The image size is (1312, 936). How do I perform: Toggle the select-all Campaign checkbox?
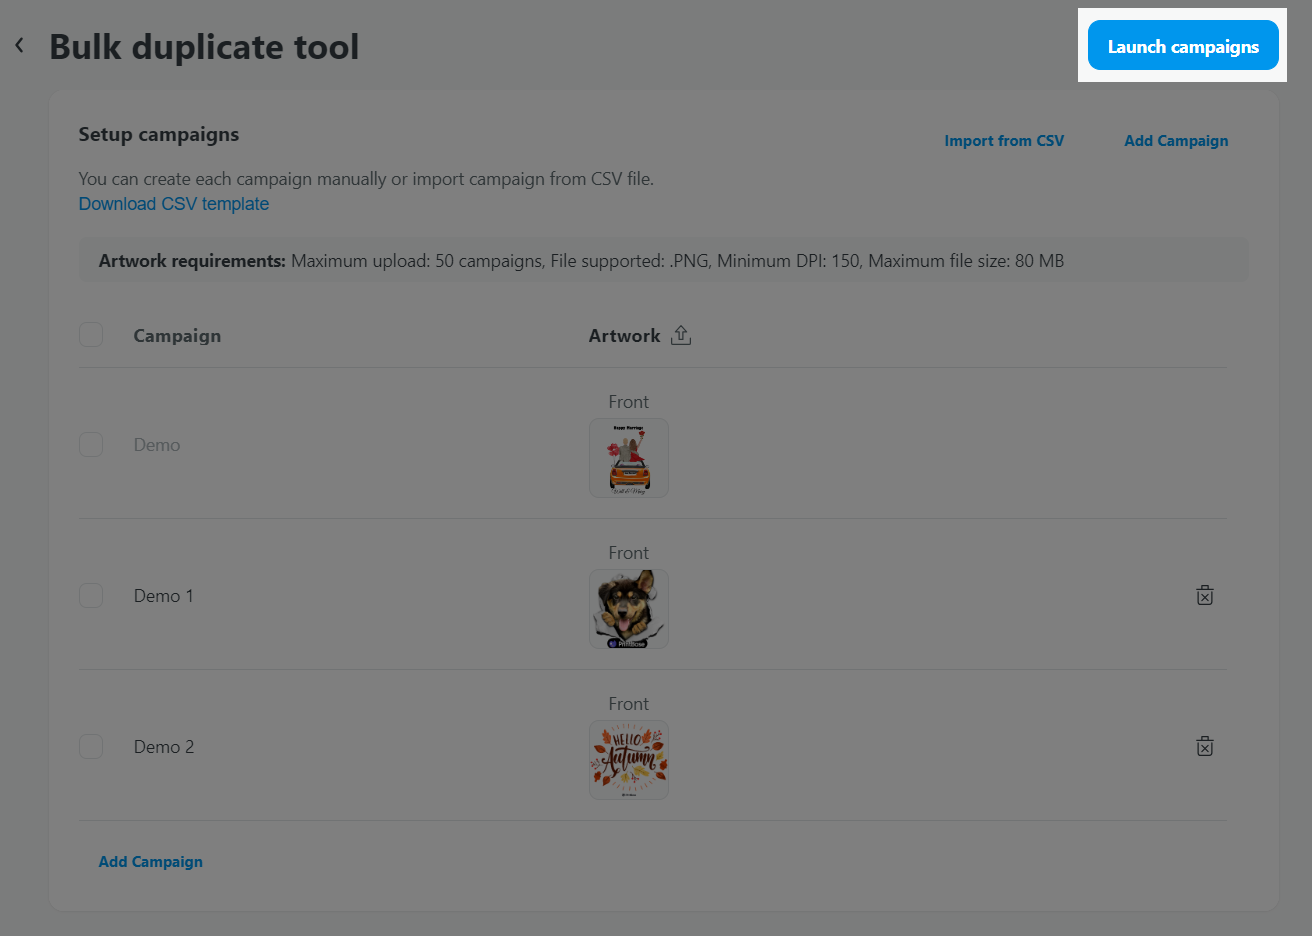pyautogui.click(x=91, y=334)
